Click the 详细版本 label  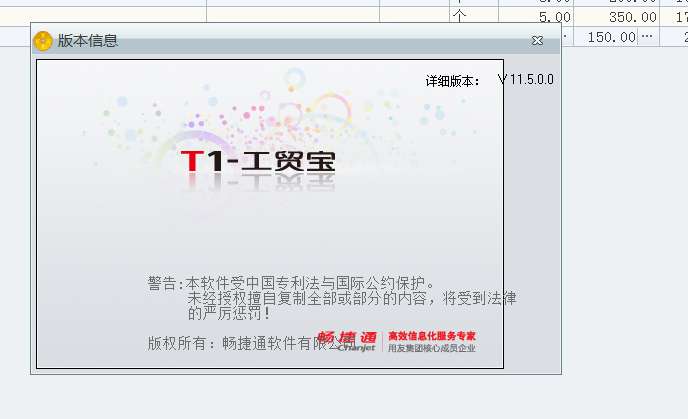coord(452,81)
